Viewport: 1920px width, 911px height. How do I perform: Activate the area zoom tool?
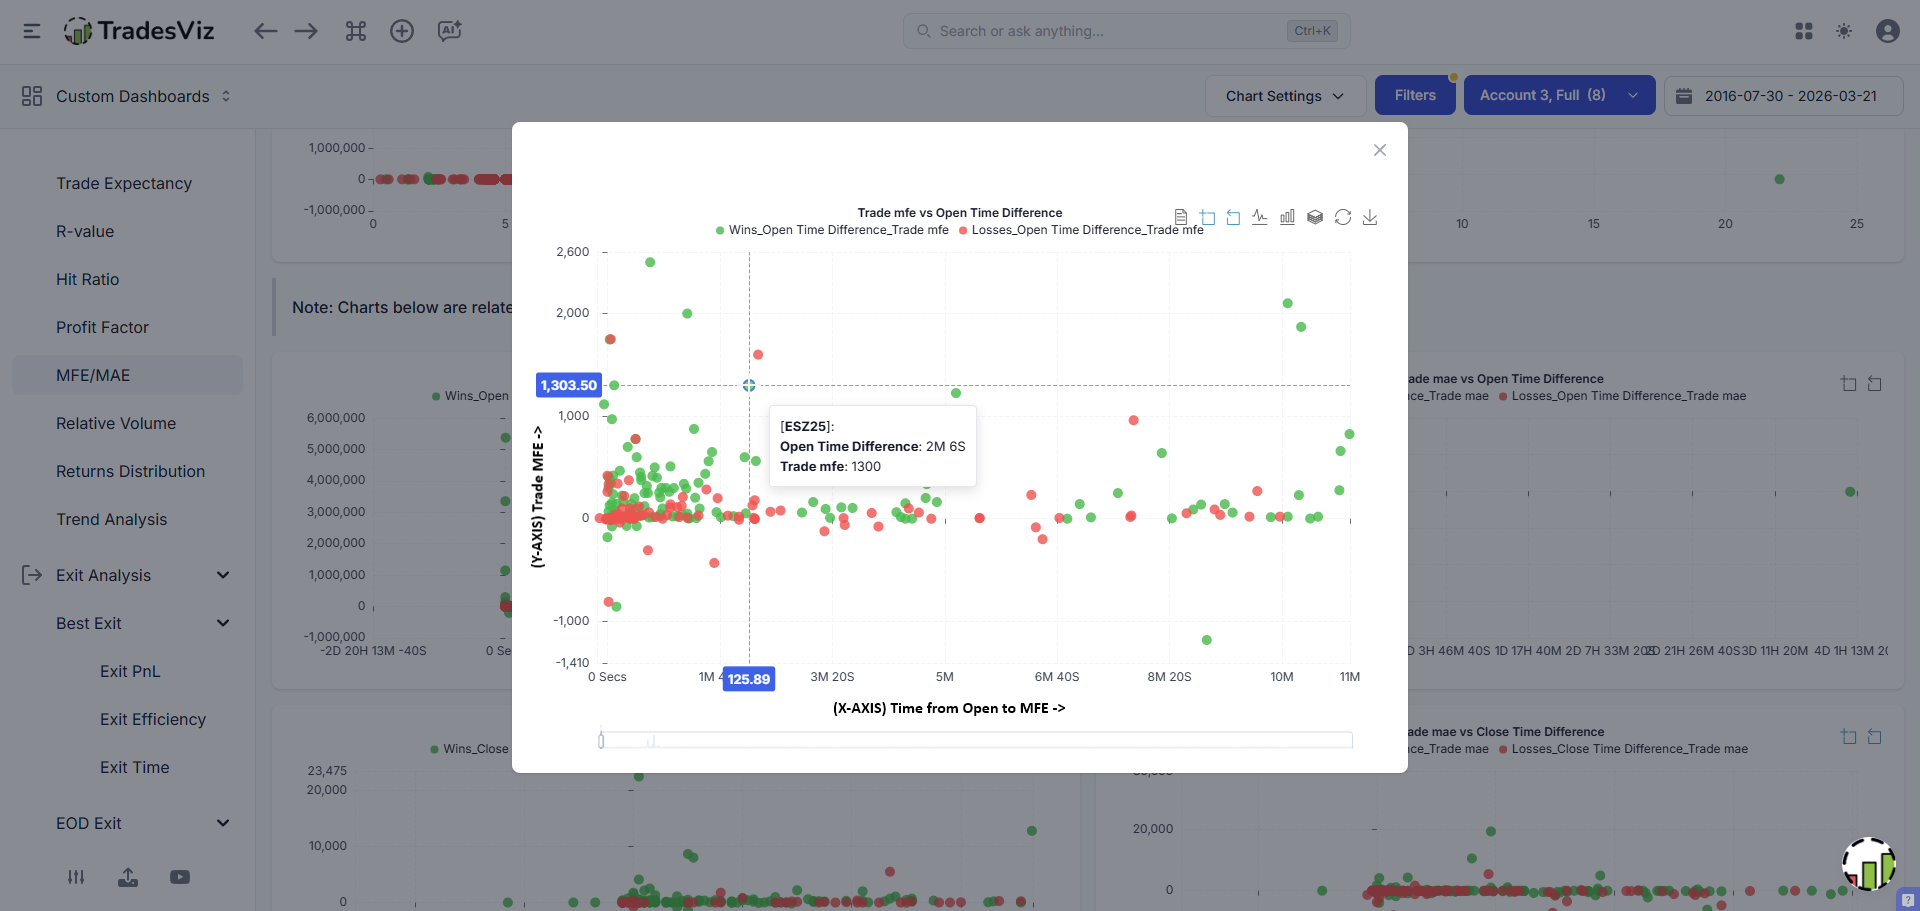click(x=1207, y=217)
